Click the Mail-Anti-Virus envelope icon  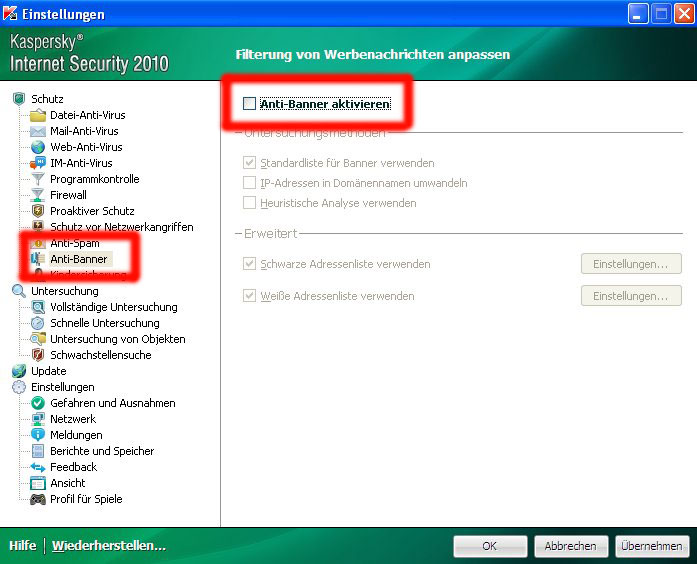38,131
